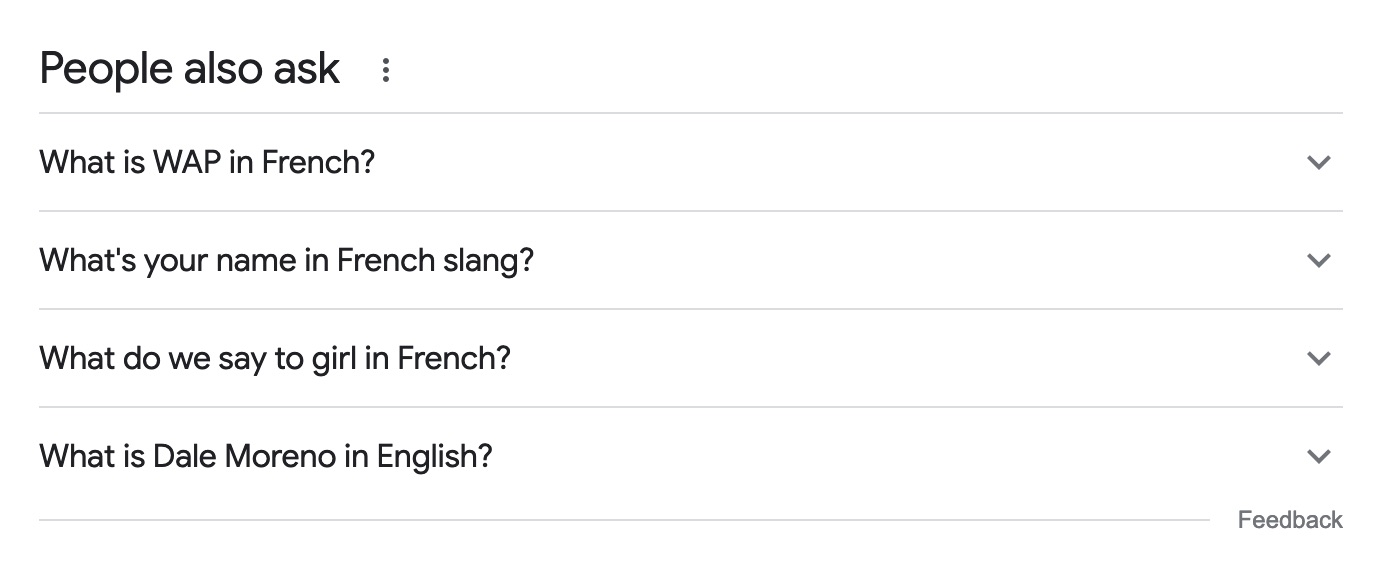Click the word "WAP" in the first question
This screenshot has height=570, width=1382.
pos(187,162)
